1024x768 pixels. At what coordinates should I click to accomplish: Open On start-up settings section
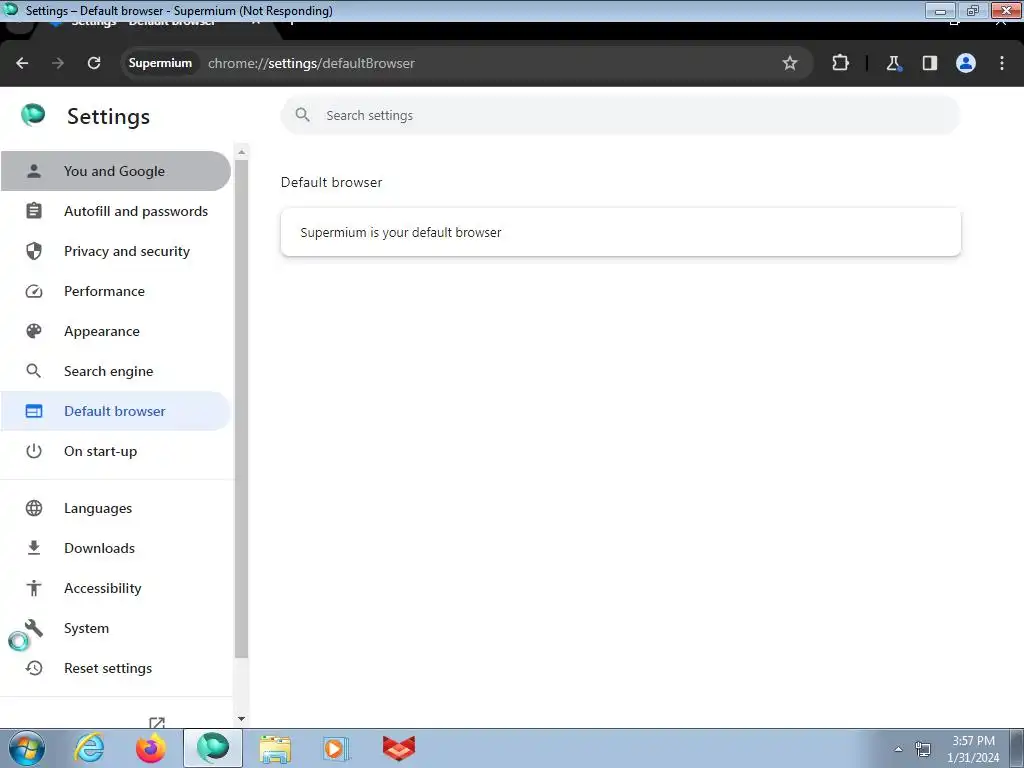[116, 451]
